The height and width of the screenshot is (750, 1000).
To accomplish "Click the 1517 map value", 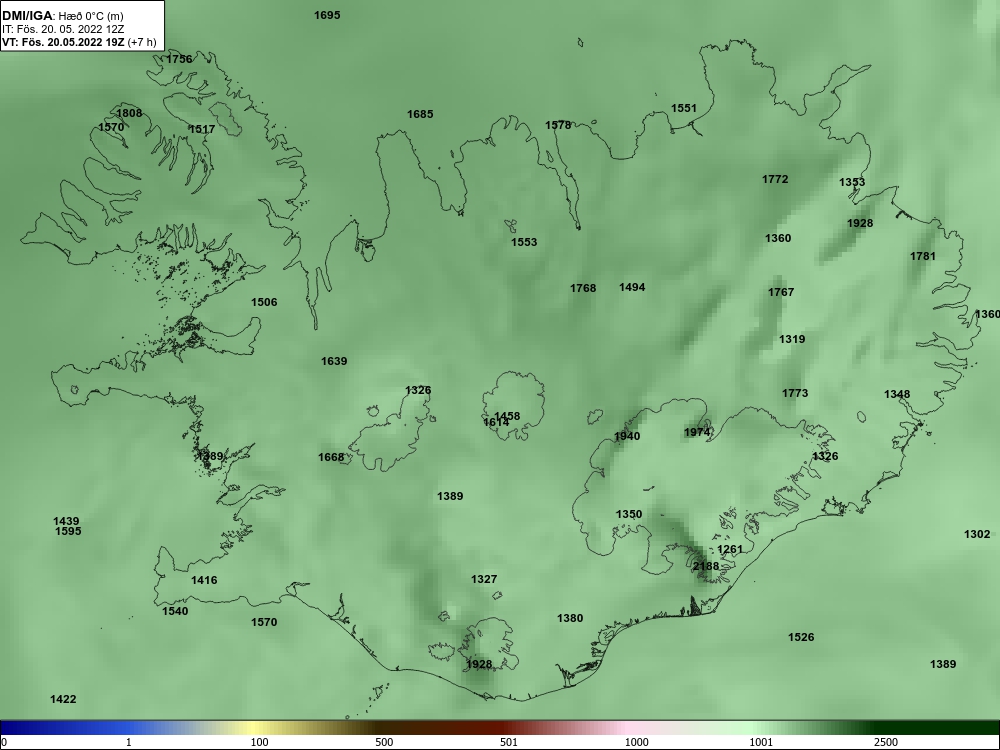I will [x=202, y=129].
